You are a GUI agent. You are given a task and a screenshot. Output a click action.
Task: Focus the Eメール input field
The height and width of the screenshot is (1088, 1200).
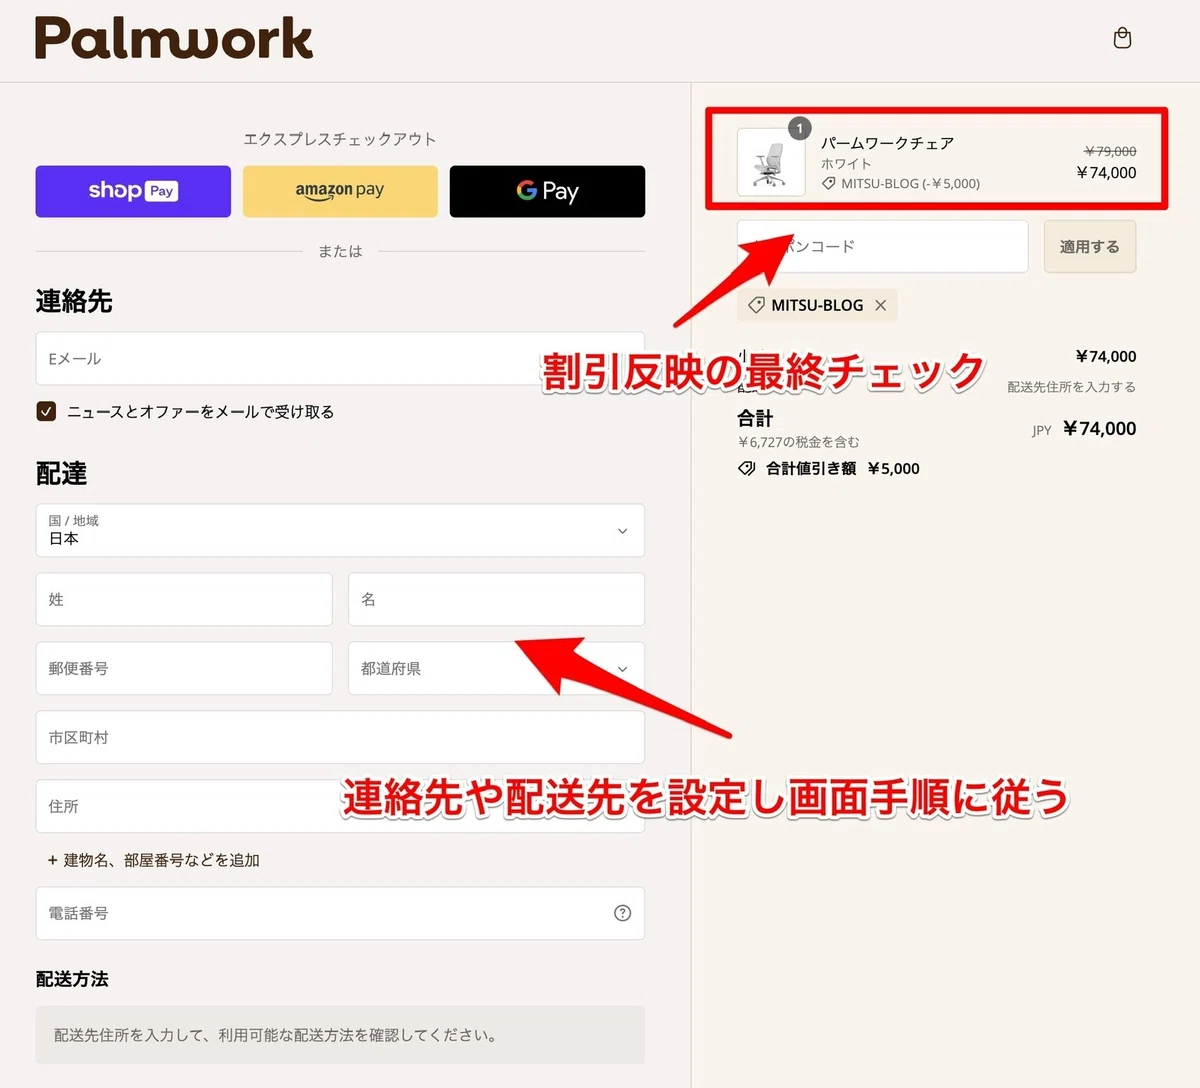click(x=340, y=358)
